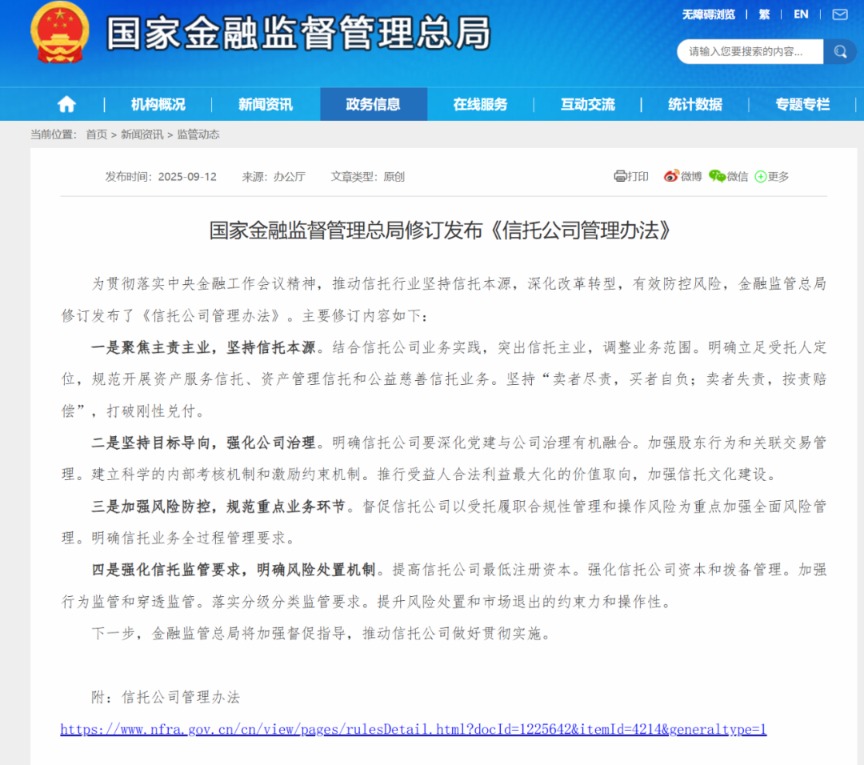
Task: Open the 机构概况 menu
Action: pyautogui.click(x=158, y=104)
